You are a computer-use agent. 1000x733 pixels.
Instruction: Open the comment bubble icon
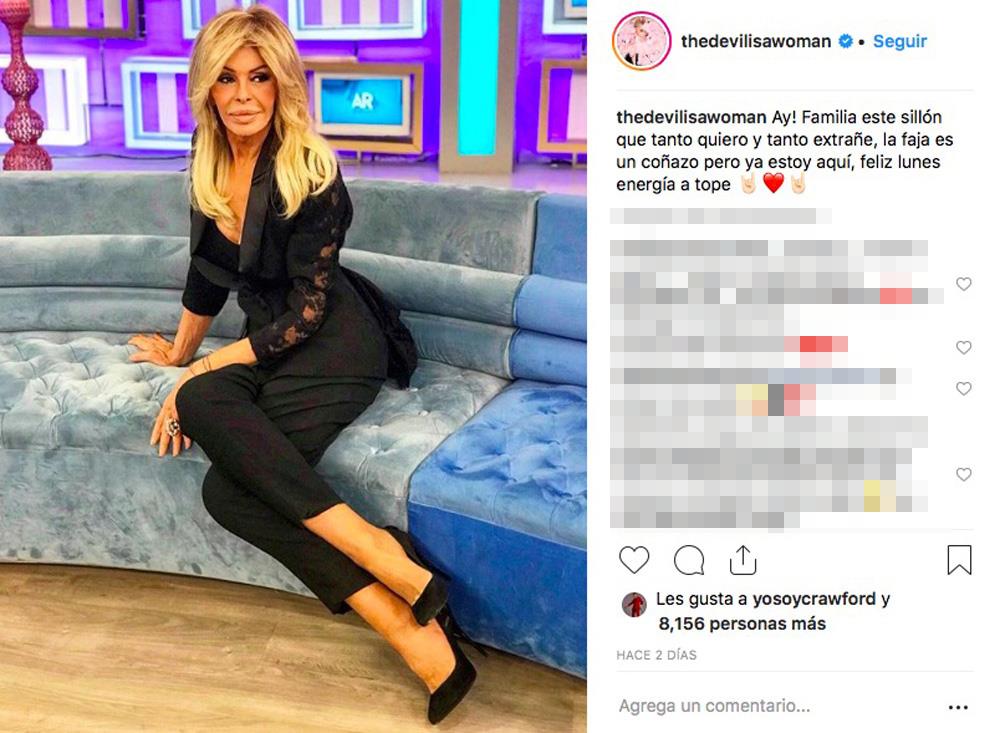coord(689,560)
